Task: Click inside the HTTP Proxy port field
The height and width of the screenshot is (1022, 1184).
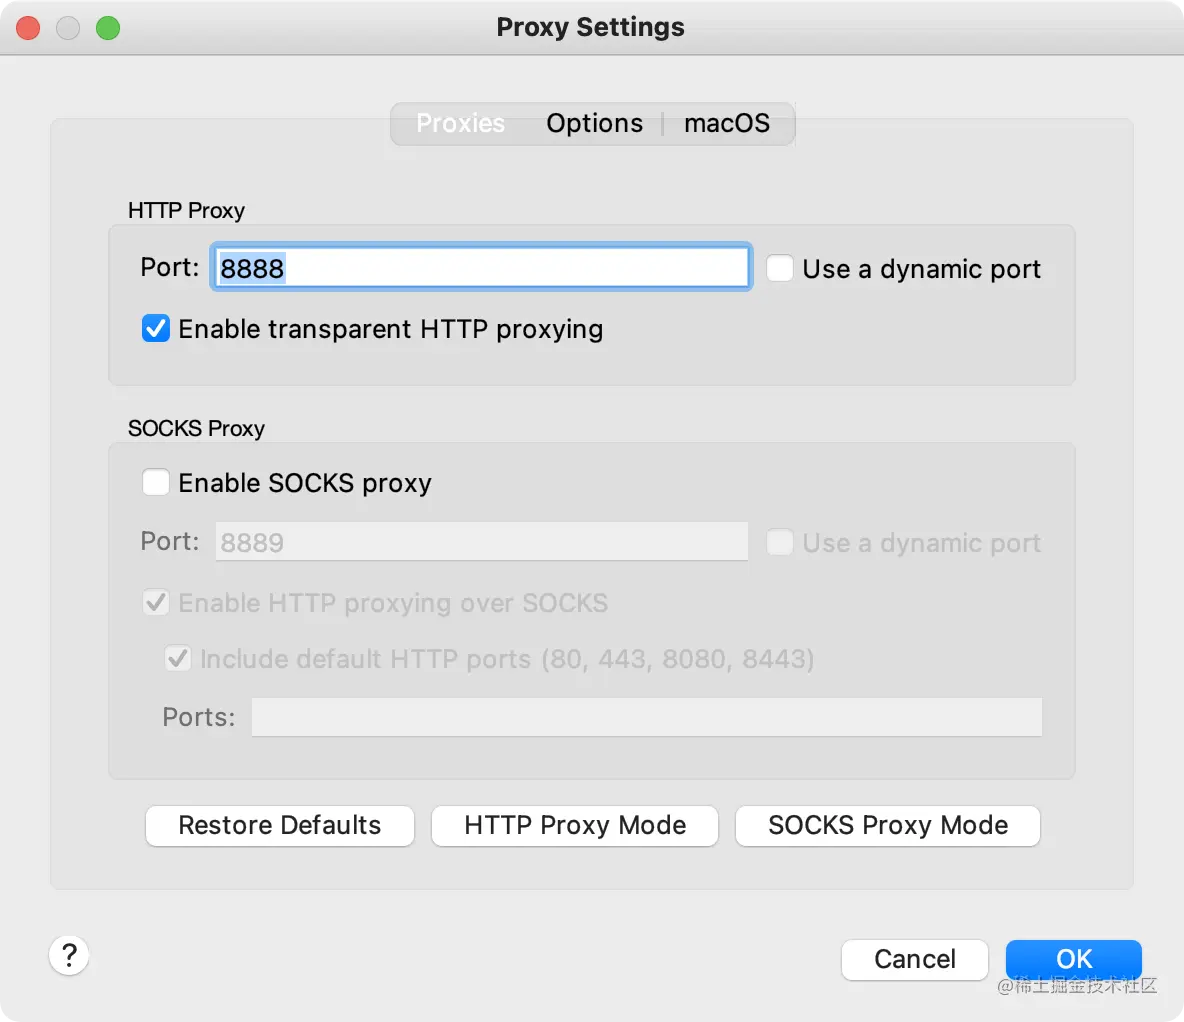Action: click(480, 267)
